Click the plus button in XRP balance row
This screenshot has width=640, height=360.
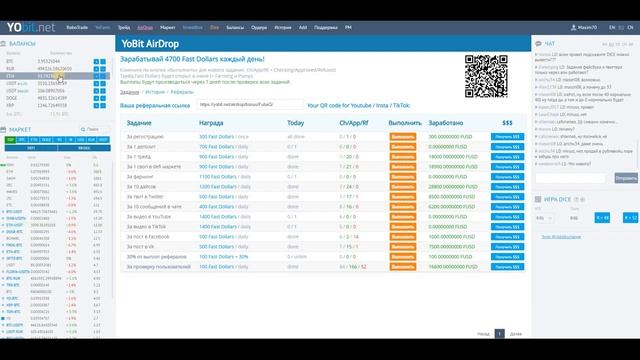pos(96,106)
